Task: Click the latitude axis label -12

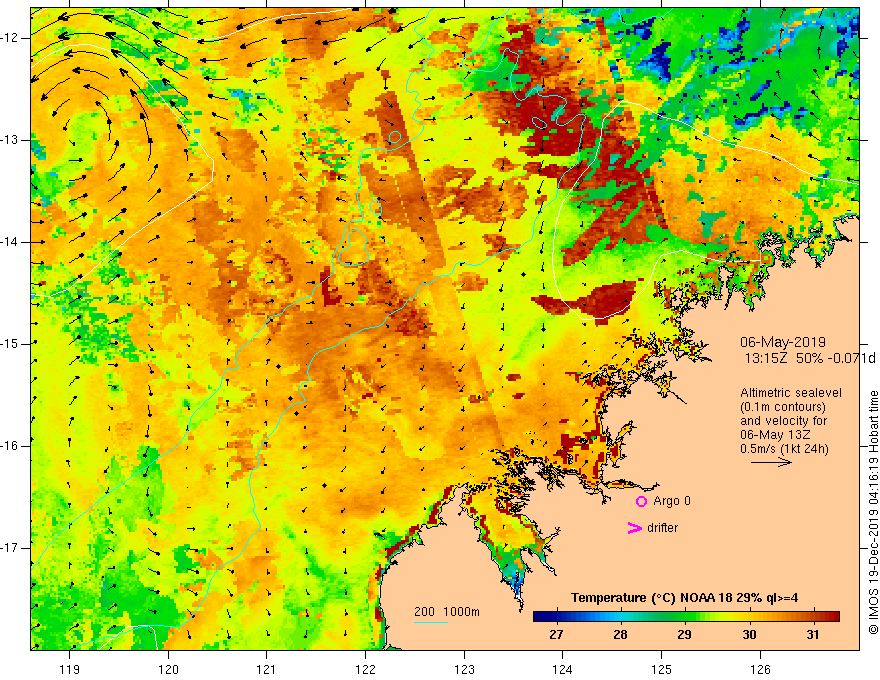Action: coord(11,38)
